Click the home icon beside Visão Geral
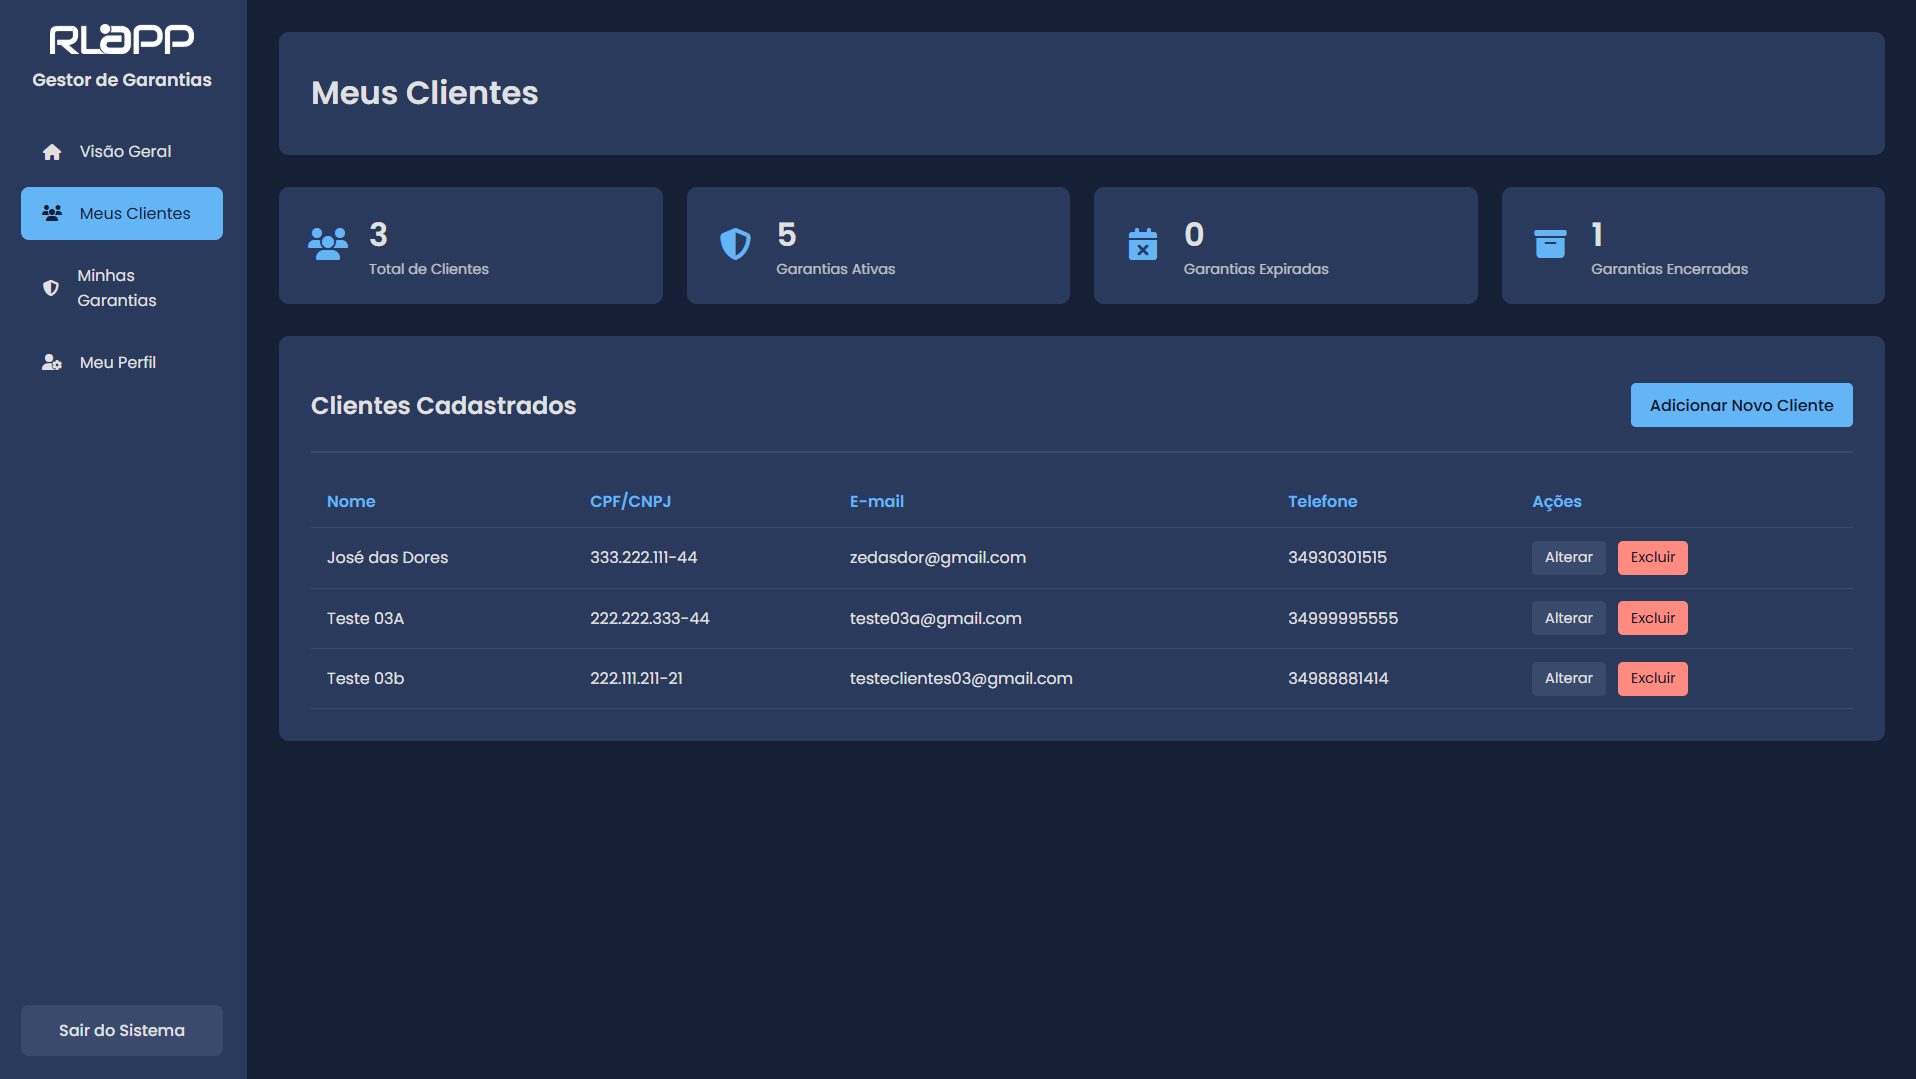This screenshot has width=1916, height=1079. (x=52, y=152)
